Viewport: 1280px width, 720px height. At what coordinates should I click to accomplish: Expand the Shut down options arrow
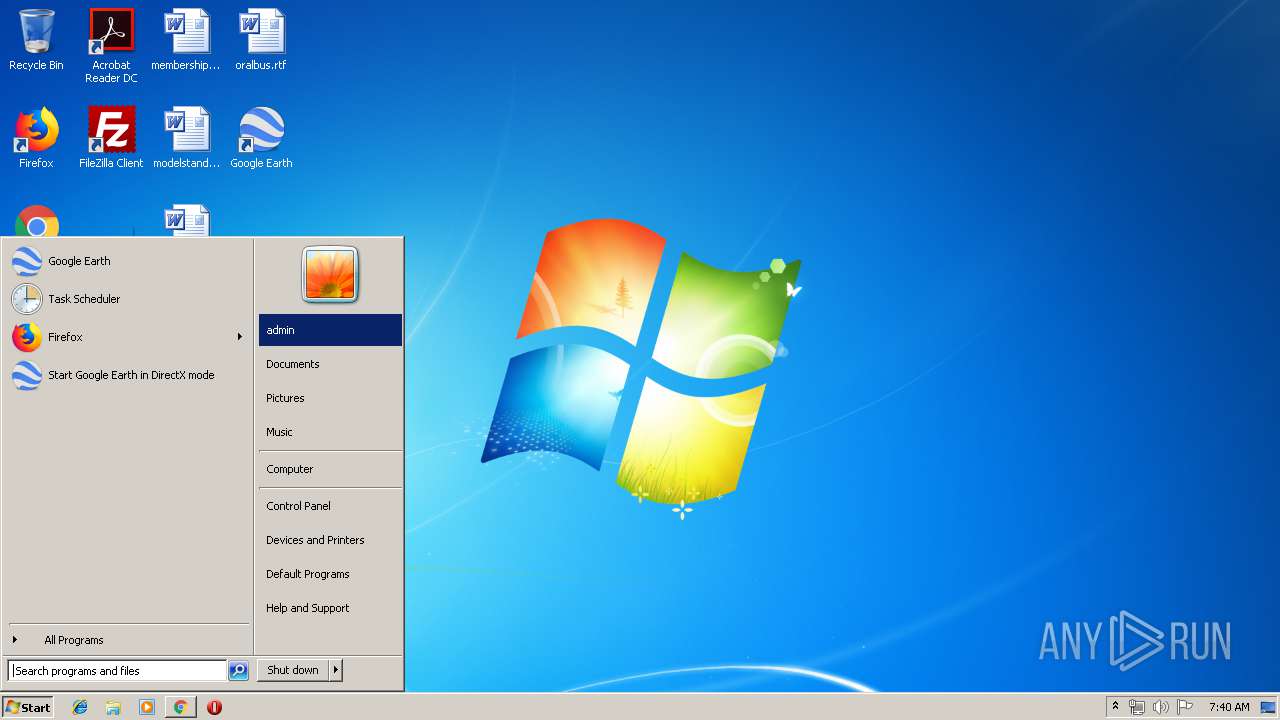tap(336, 670)
